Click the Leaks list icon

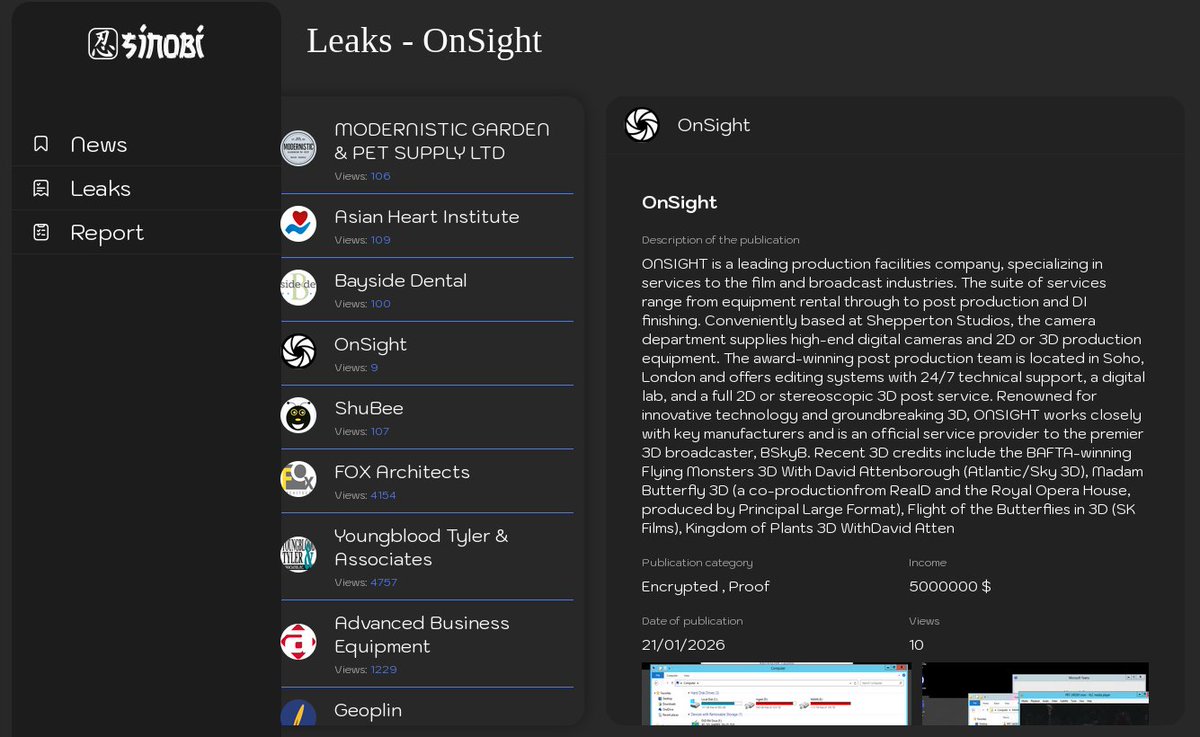[x=41, y=188]
